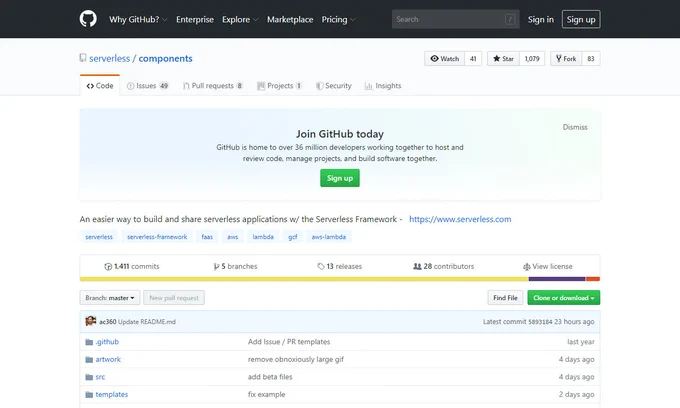The width and height of the screenshot is (680, 408).
Task: Select the serverless-framework topic tag
Action: click(x=157, y=237)
